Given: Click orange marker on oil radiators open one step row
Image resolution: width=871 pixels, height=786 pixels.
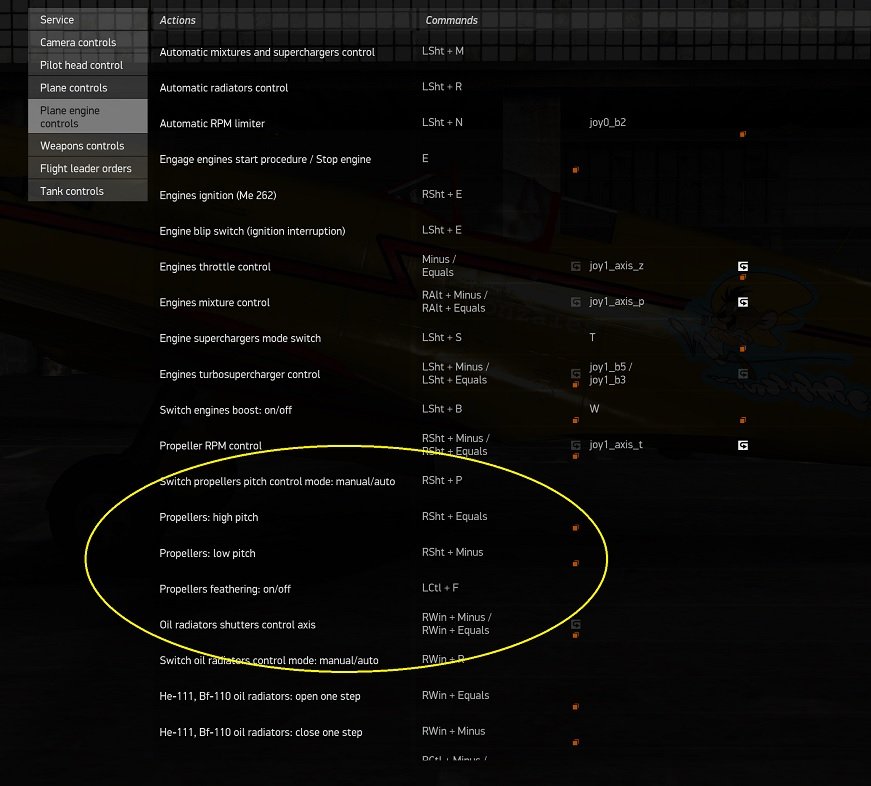Looking at the screenshot, I should (575, 707).
